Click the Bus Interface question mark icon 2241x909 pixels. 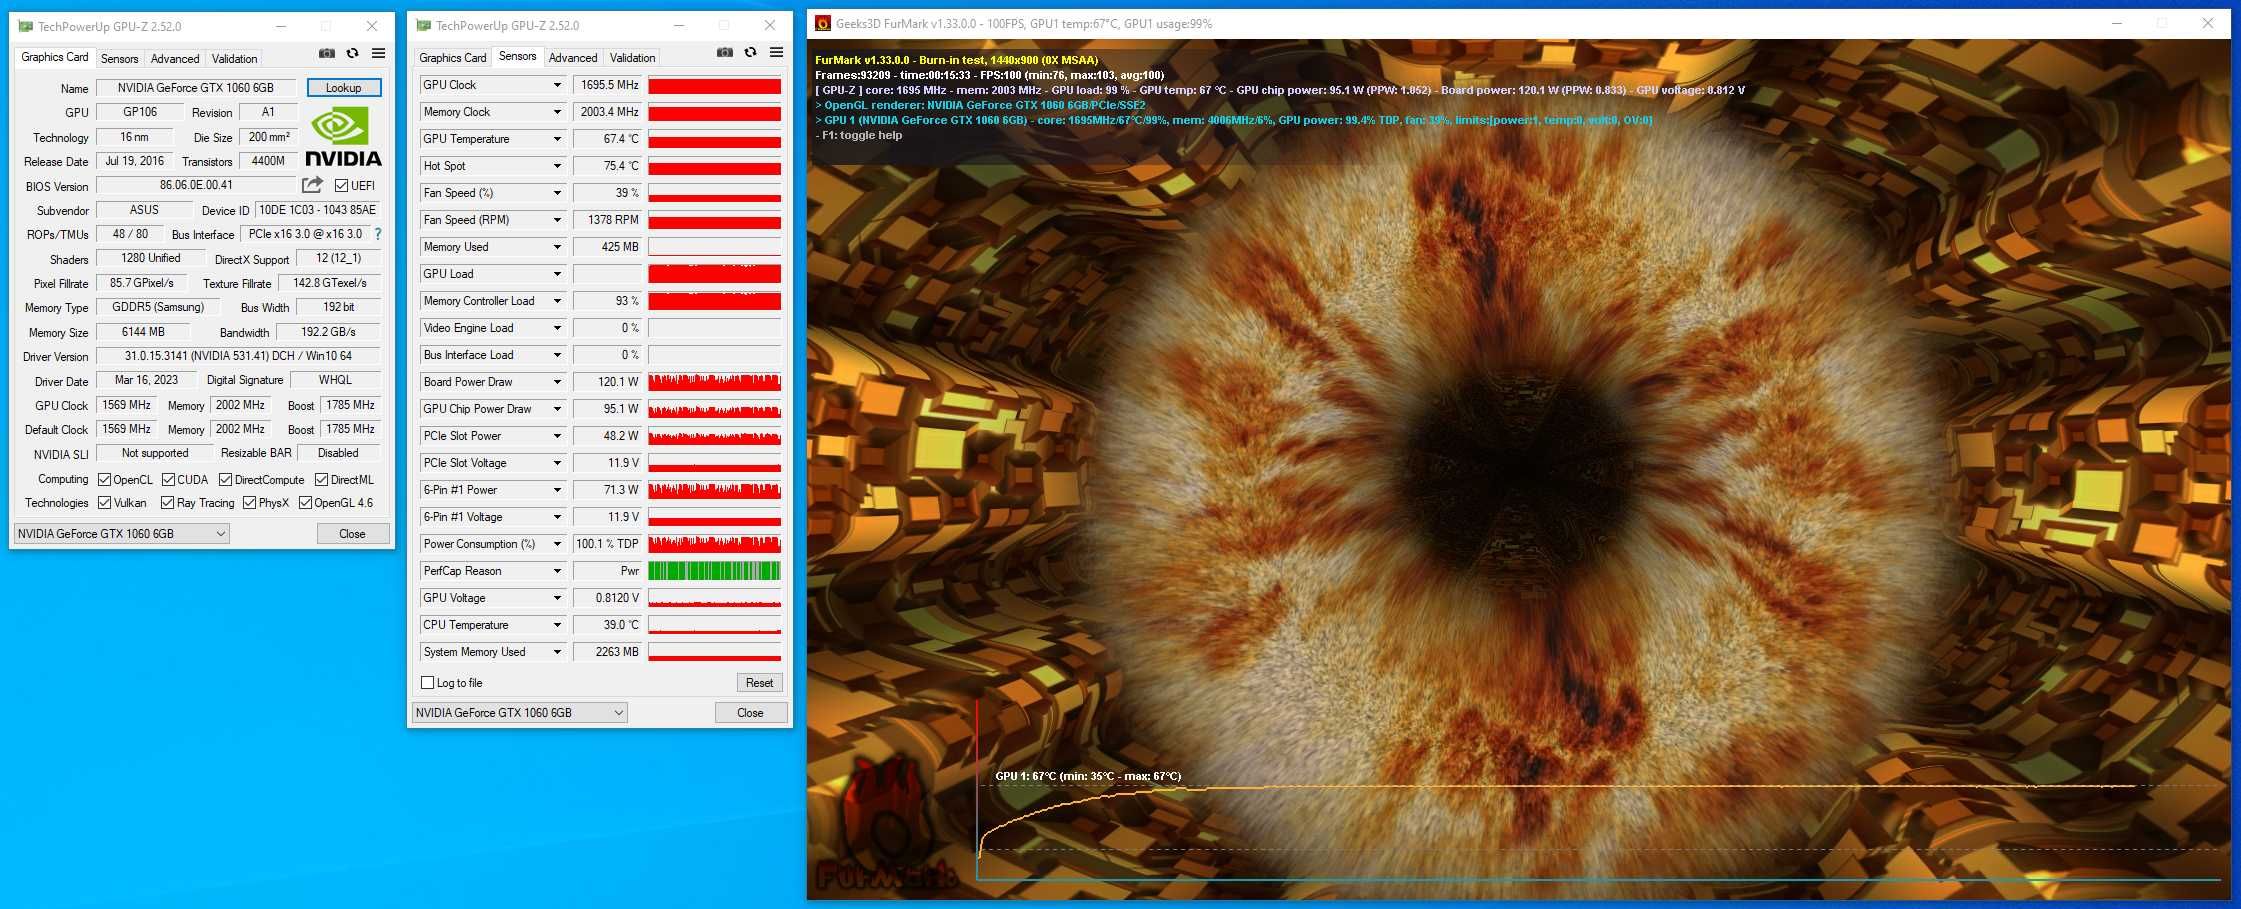[x=378, y=234]
